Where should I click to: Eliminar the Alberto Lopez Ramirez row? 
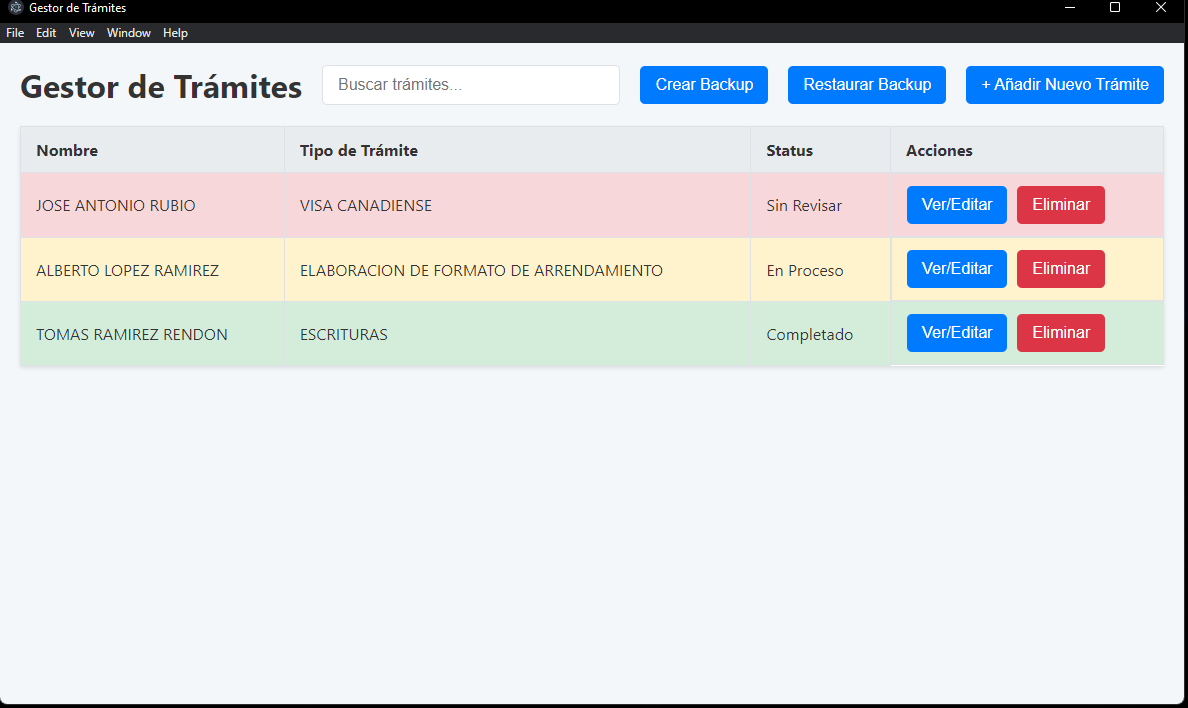click(x=1060, y=269)
